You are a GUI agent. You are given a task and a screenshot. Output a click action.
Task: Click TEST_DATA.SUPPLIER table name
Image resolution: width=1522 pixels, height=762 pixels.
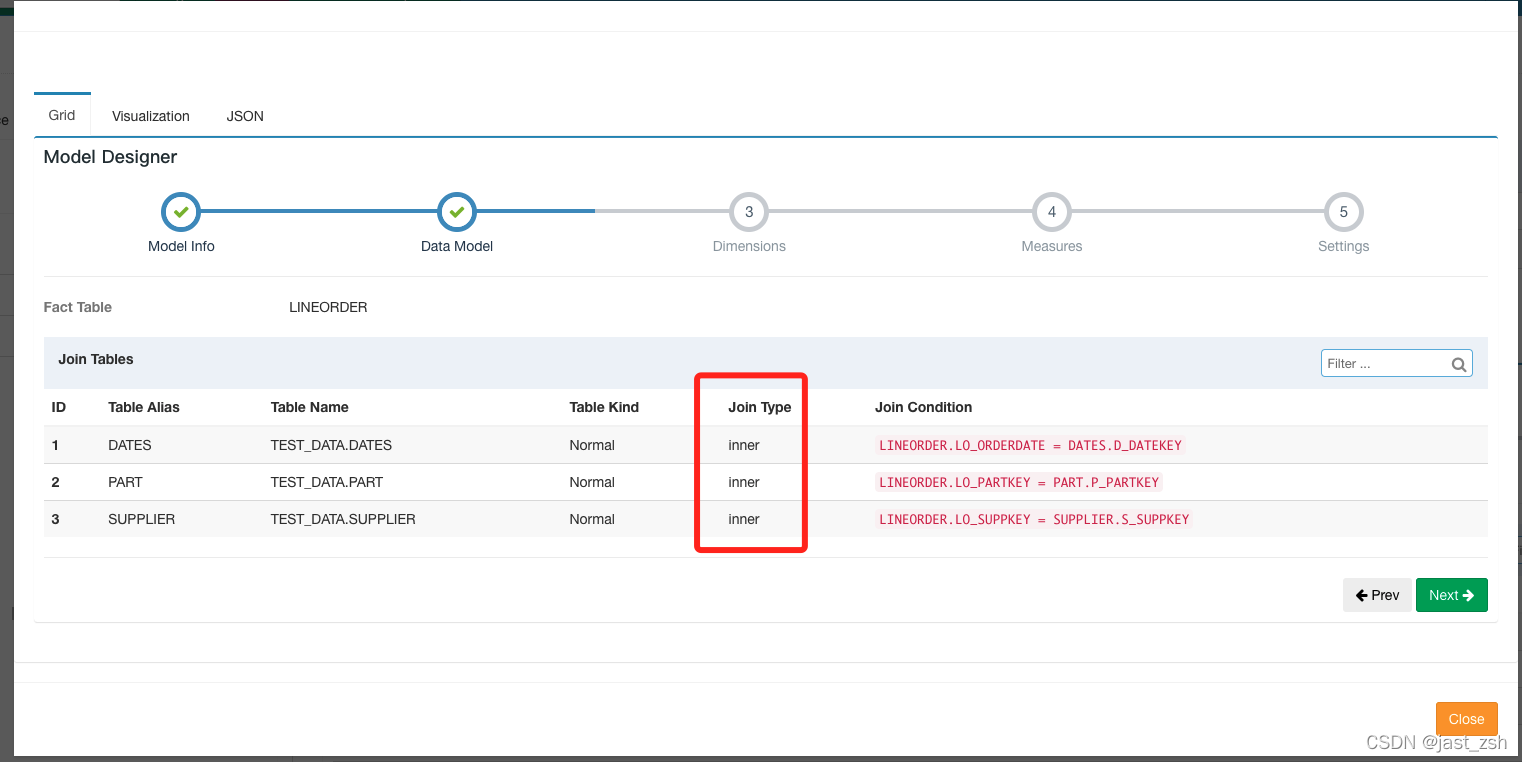343,519
